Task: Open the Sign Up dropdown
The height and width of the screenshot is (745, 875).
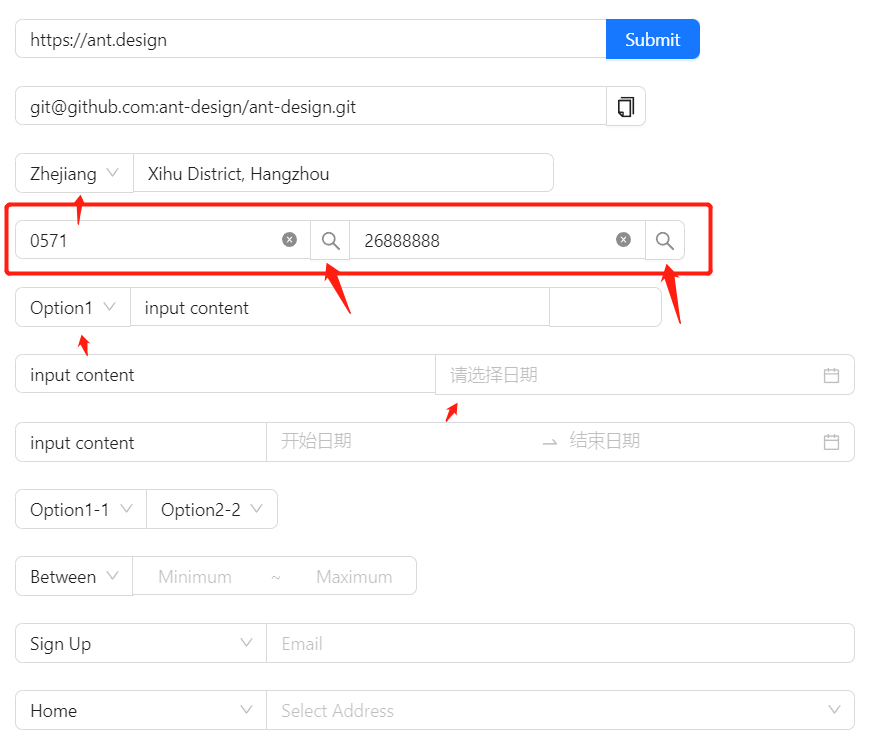Action: click(x=141, y=643)
